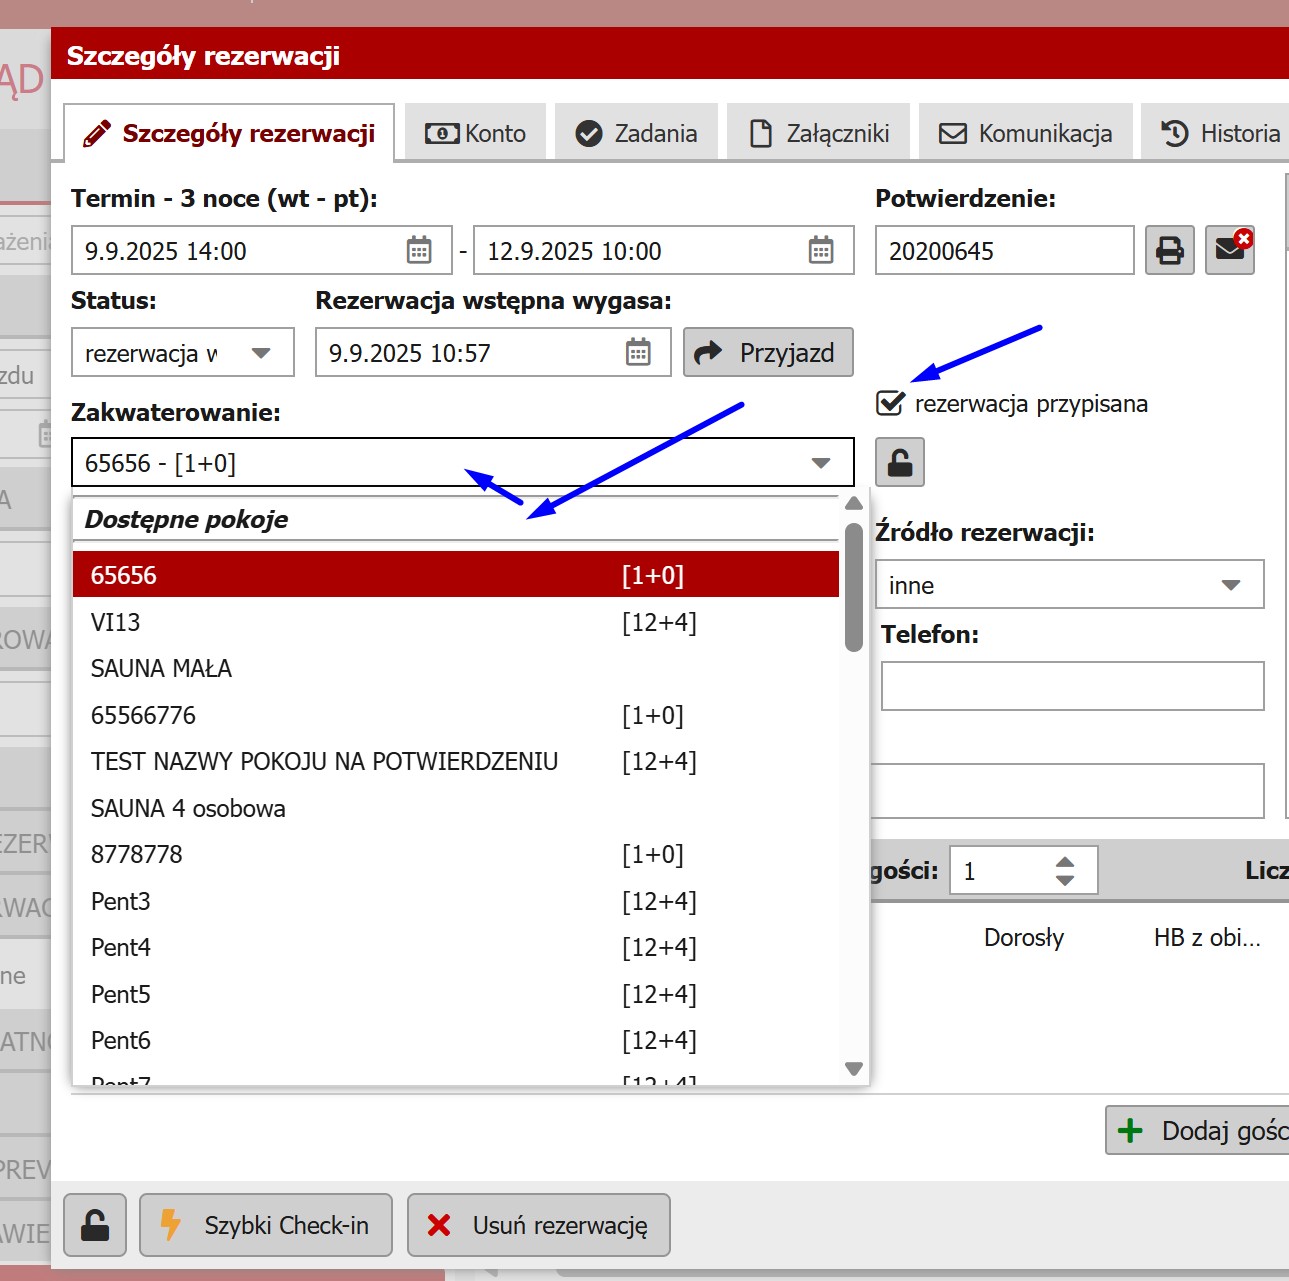The height and width of the screenshot is (1281, 1289).
Task: Click the room list scroll-up arrow
Action: [853, 504]
